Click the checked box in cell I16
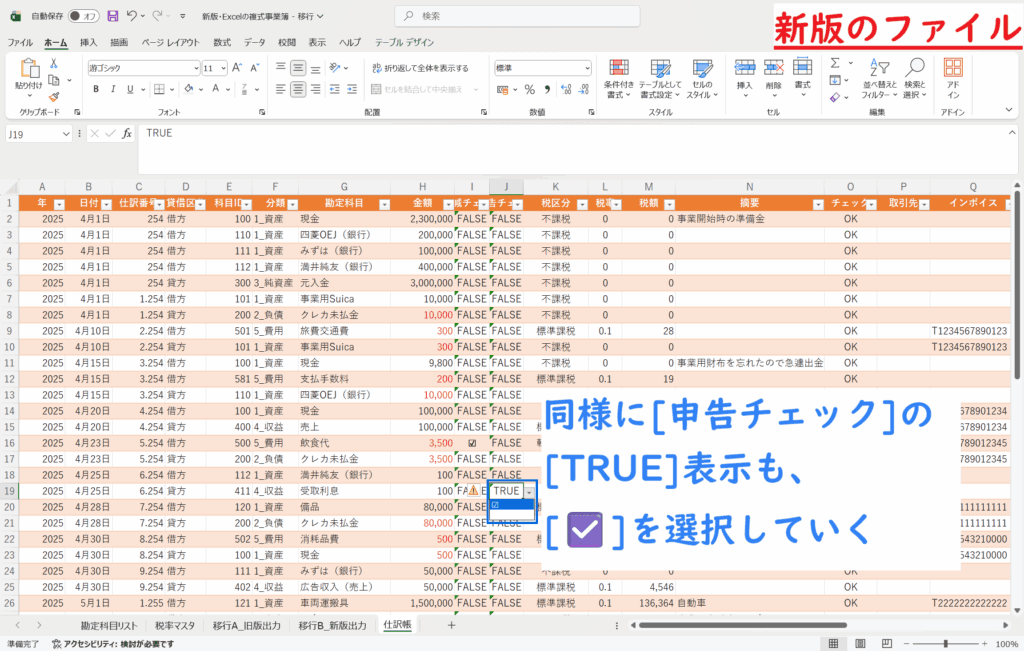Image resolution: width=1024 pixels, height=651 pixels. [x=472, y=442]
